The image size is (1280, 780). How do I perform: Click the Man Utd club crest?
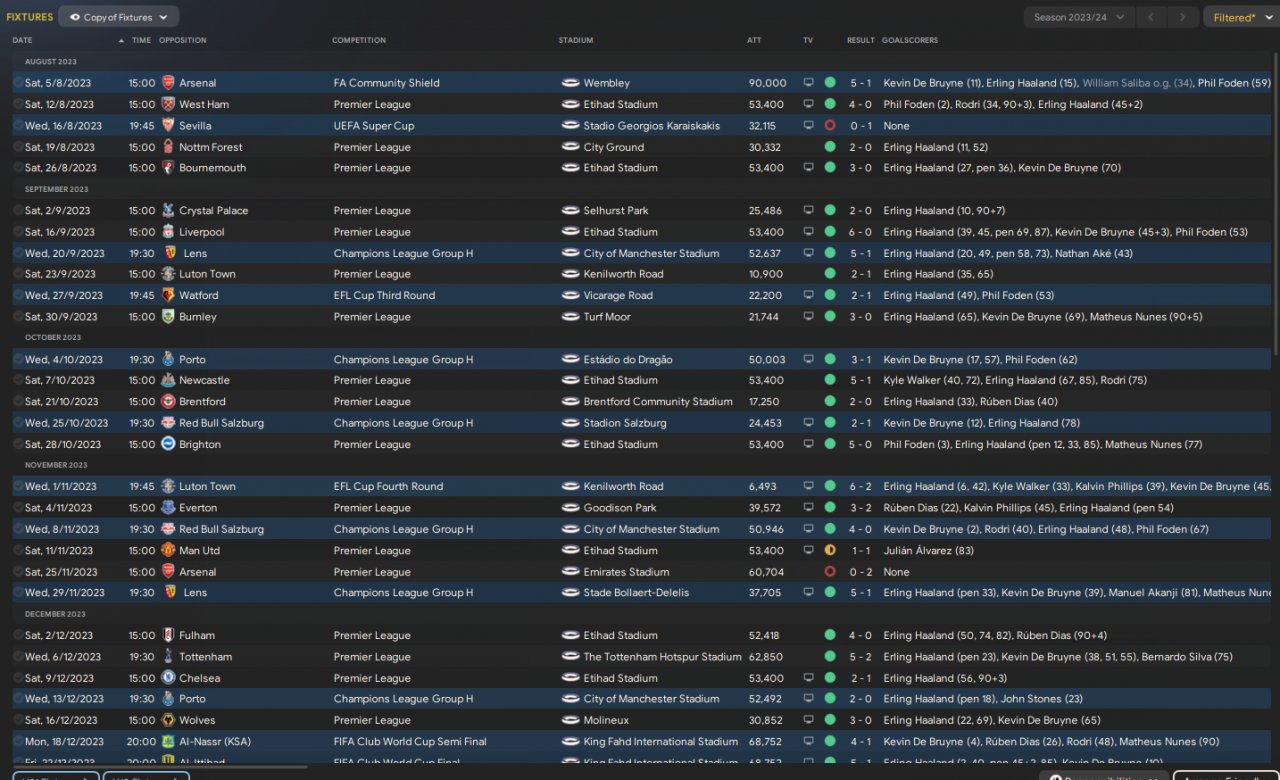[x=168, y=550]
